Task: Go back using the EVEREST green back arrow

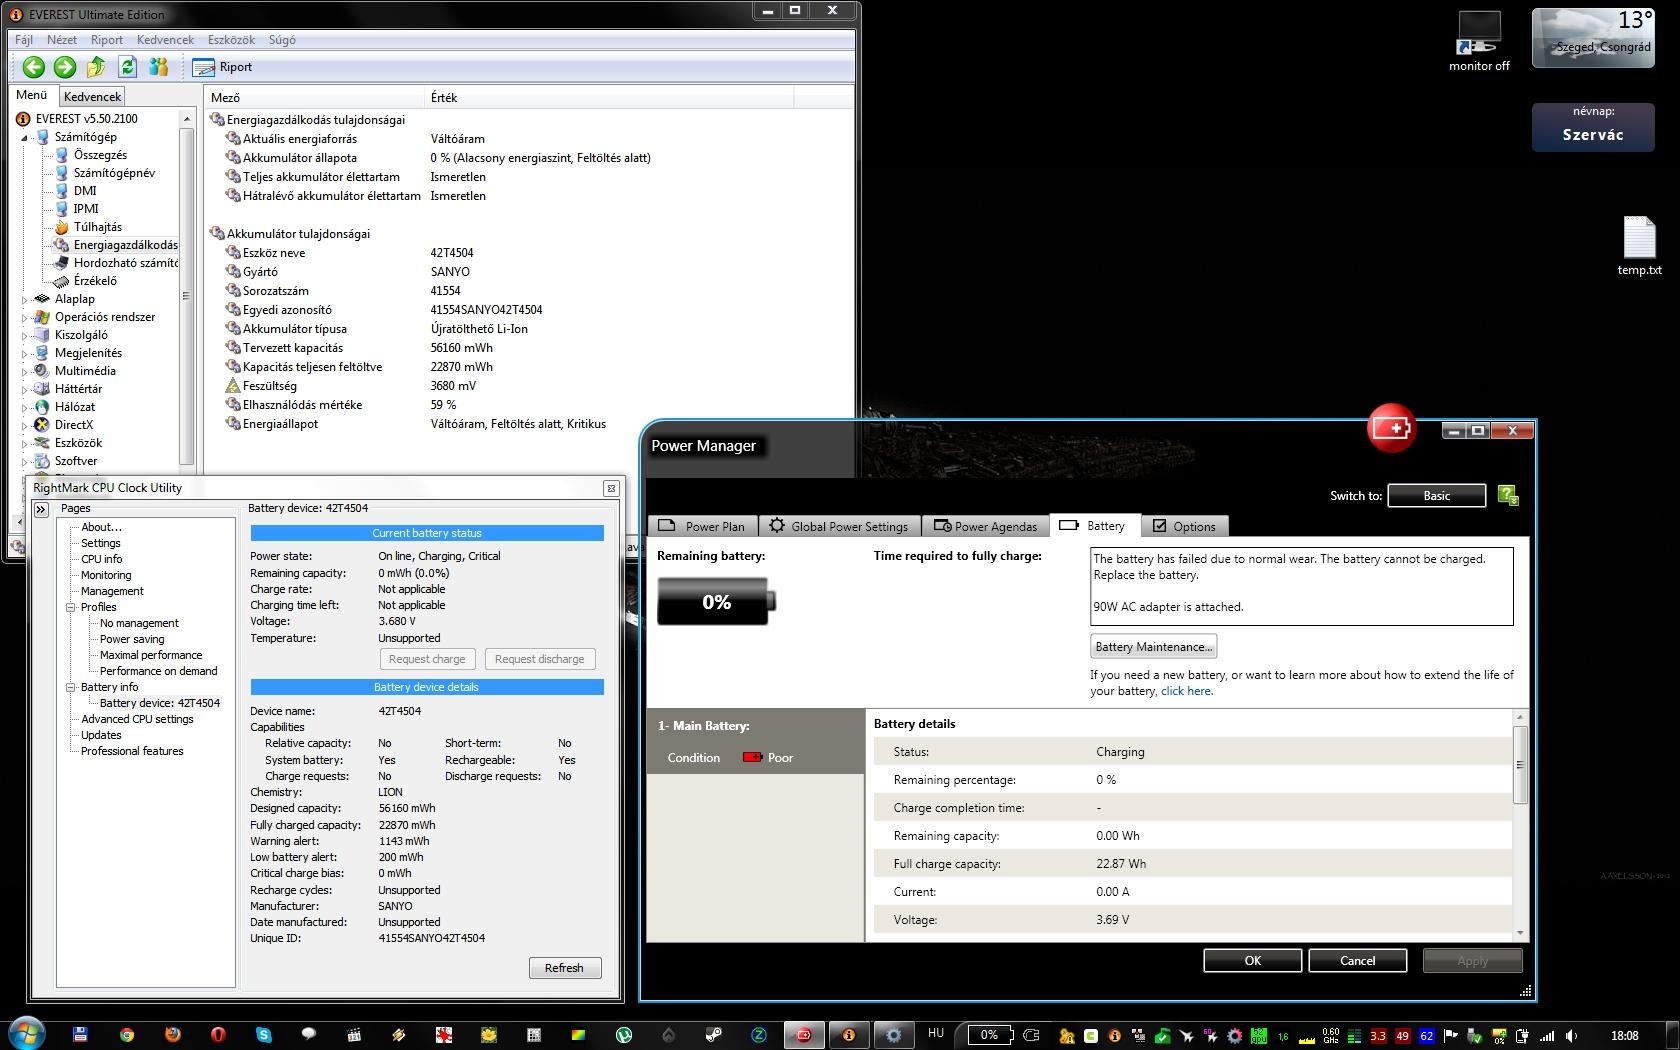Action: click(x=34, y=67)
